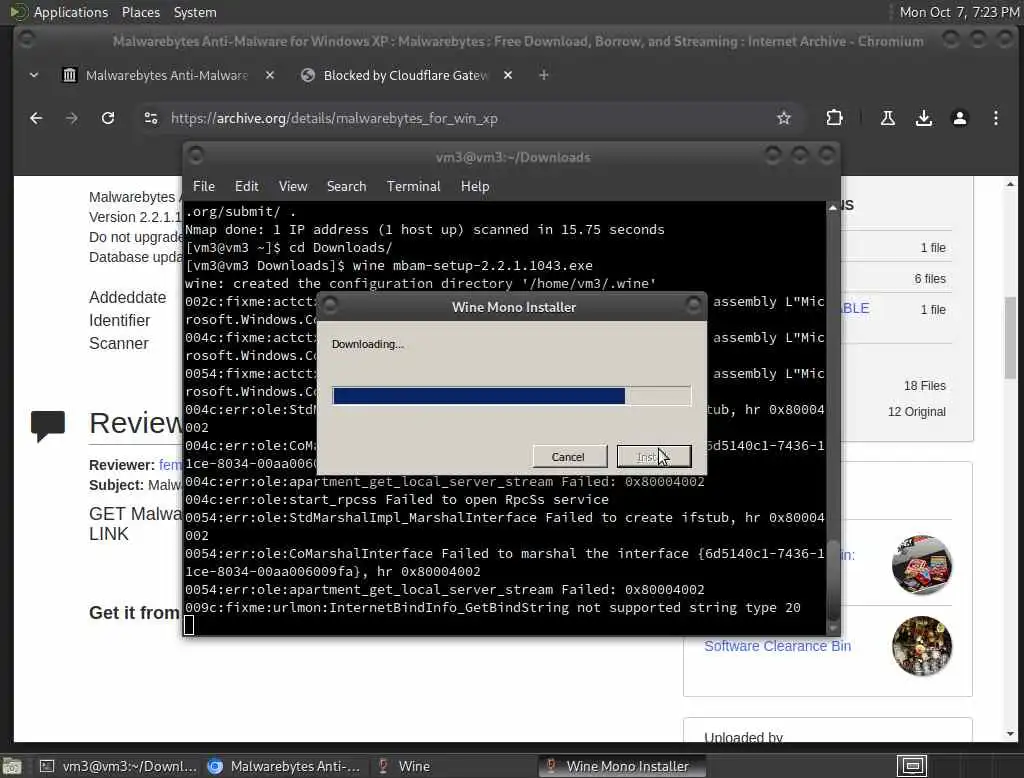Cancel the Wine Mono download

pos(569,457)
